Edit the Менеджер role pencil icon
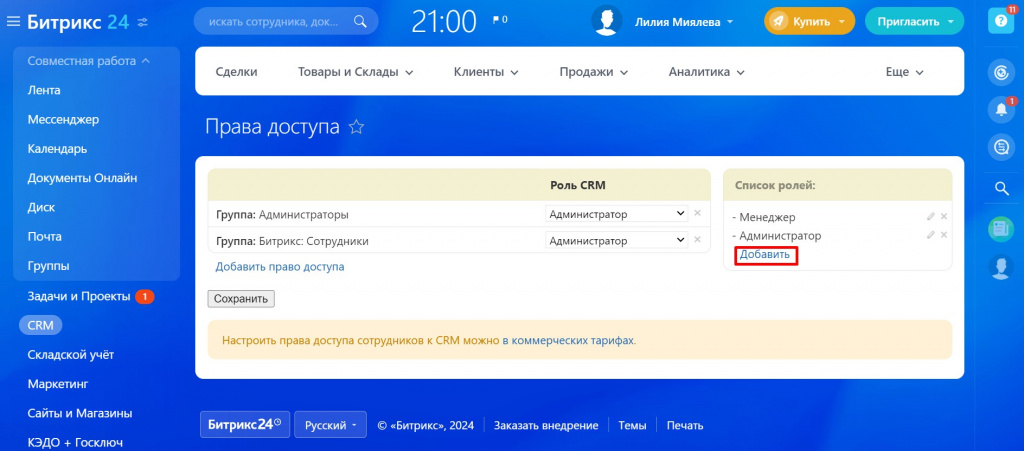The width and height of the screenshot is (1024, 451). 931,217
